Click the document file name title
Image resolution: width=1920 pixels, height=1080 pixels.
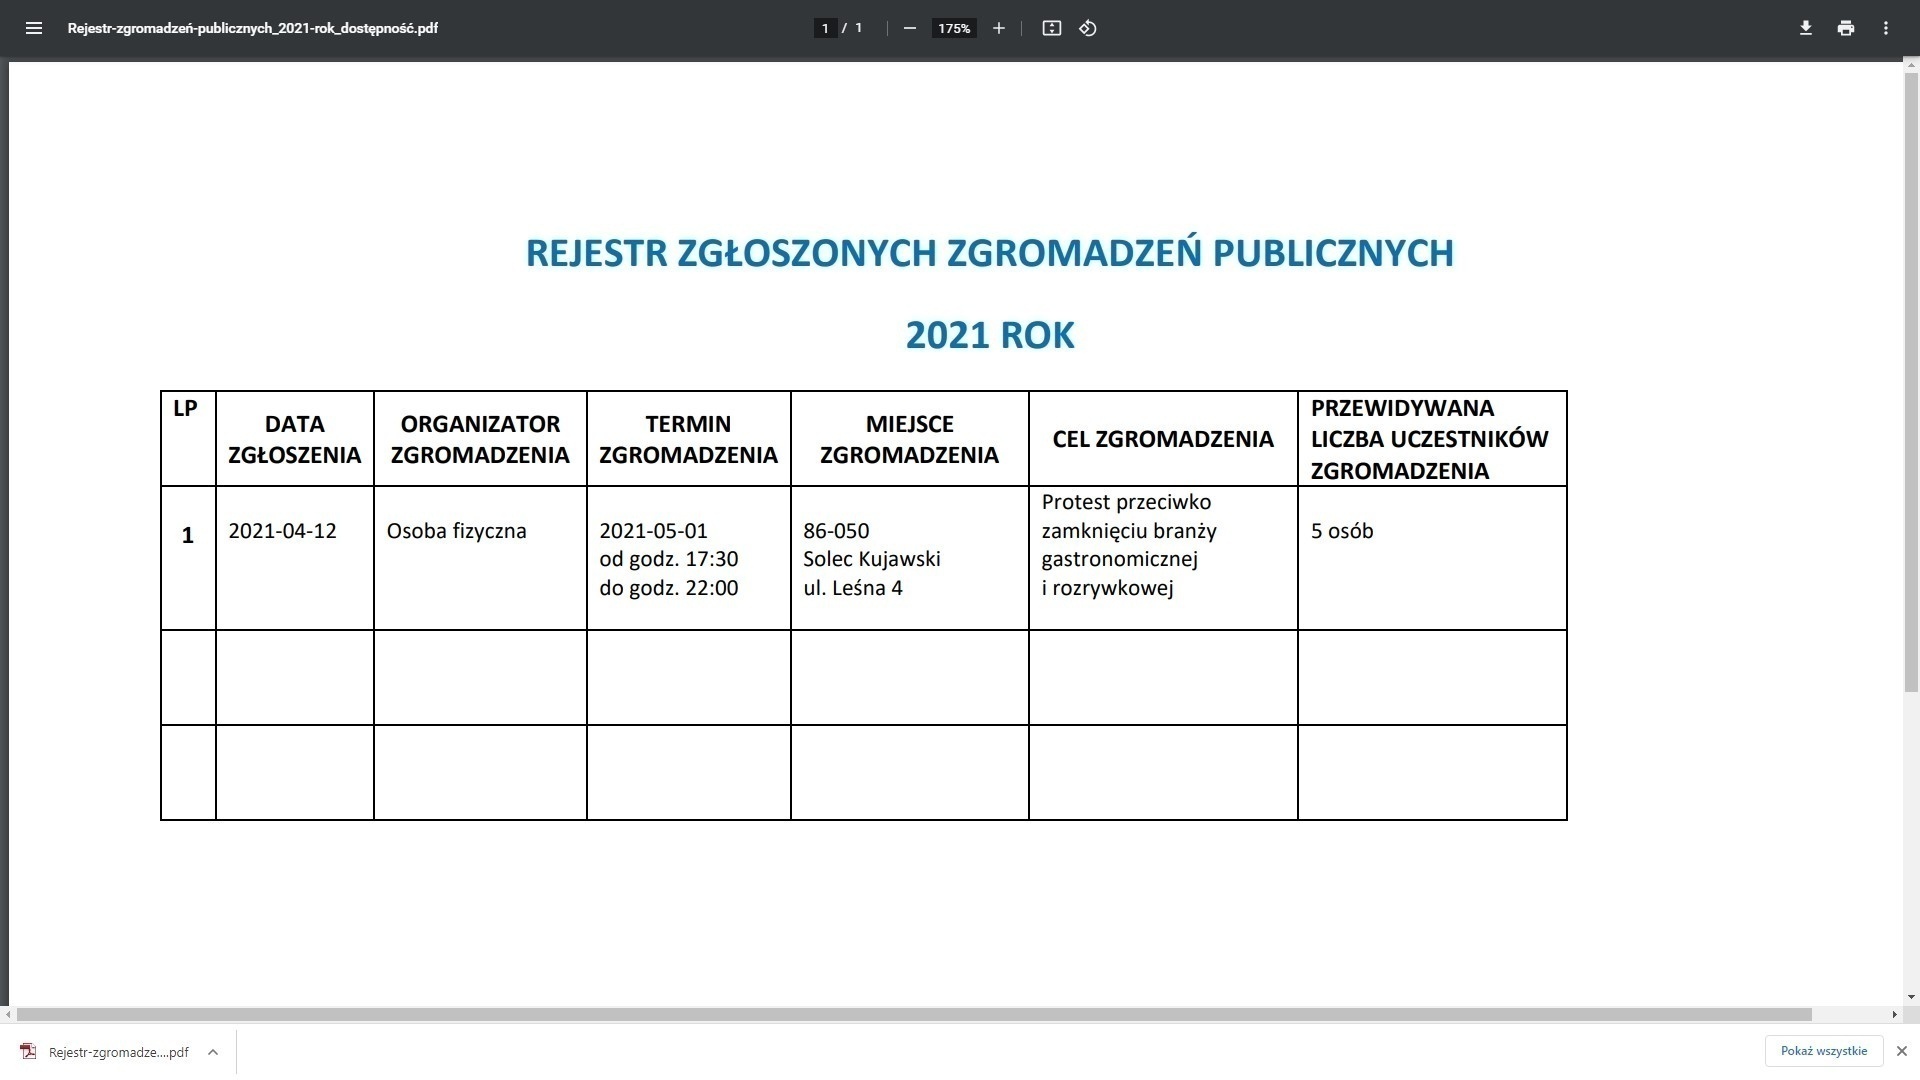(253, 28)
